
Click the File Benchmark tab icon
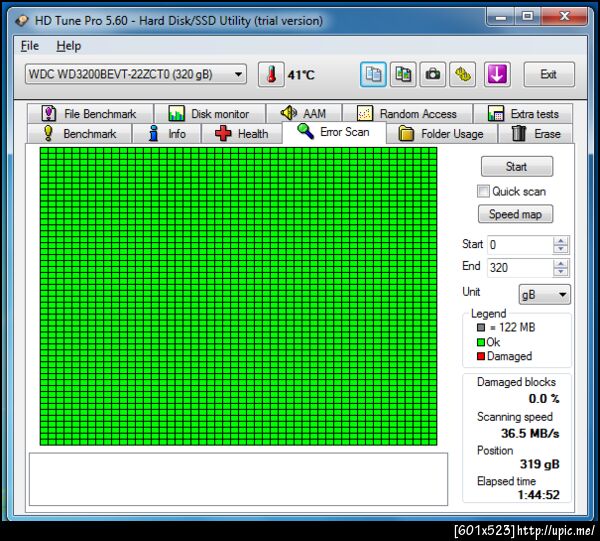coord(49,114)
